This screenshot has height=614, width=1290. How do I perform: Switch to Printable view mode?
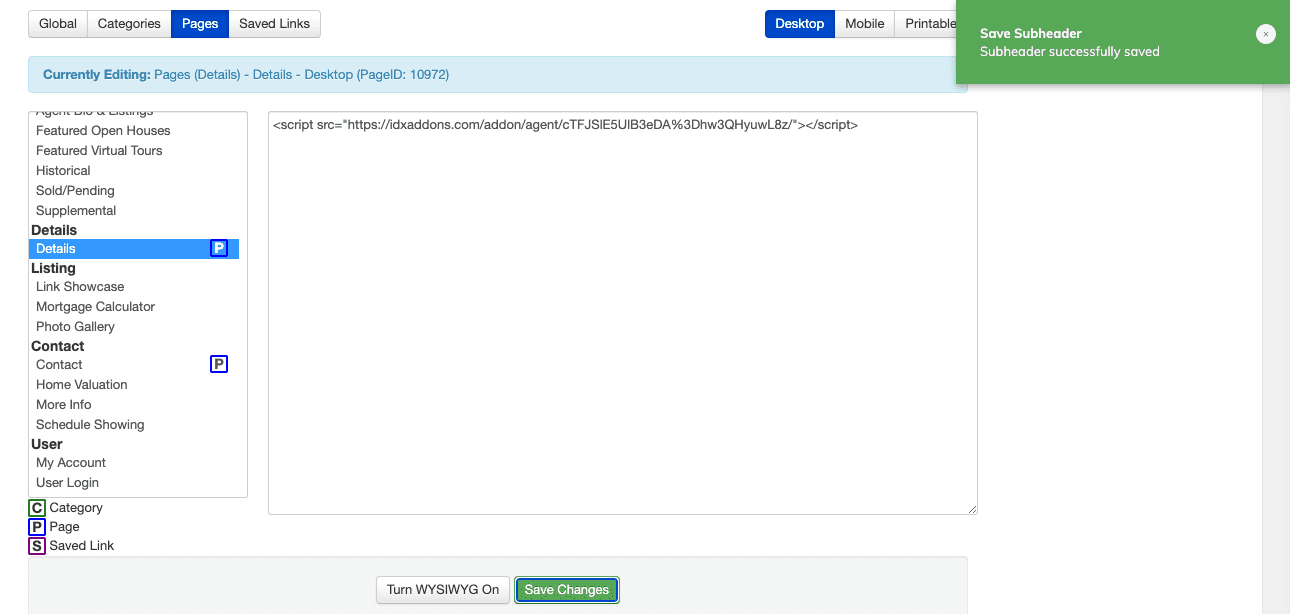[929, 23]
